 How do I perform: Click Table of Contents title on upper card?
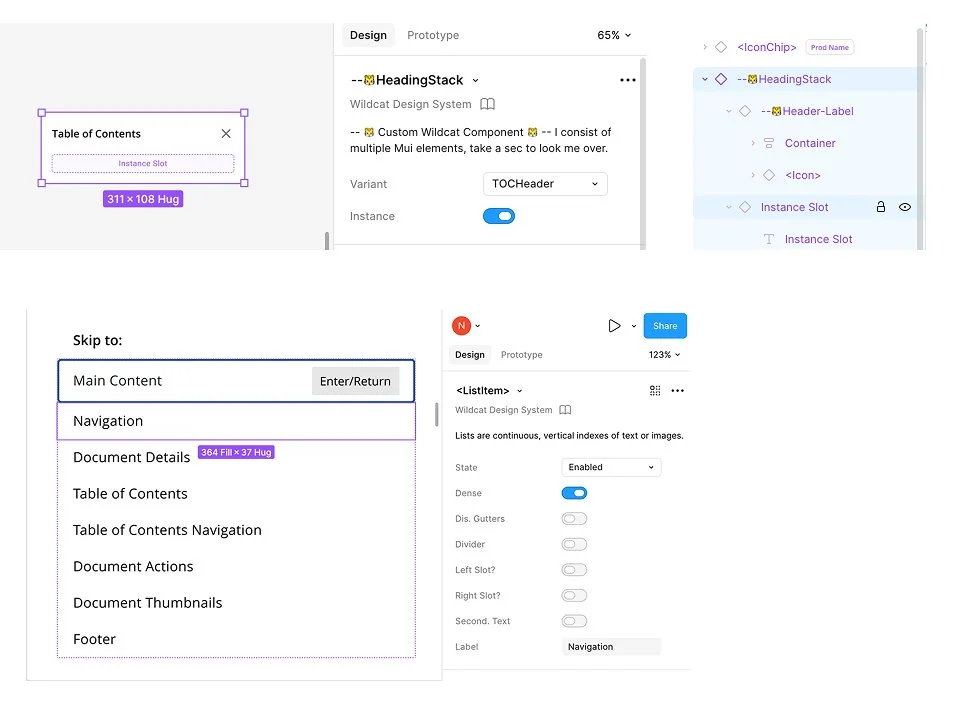96,134
